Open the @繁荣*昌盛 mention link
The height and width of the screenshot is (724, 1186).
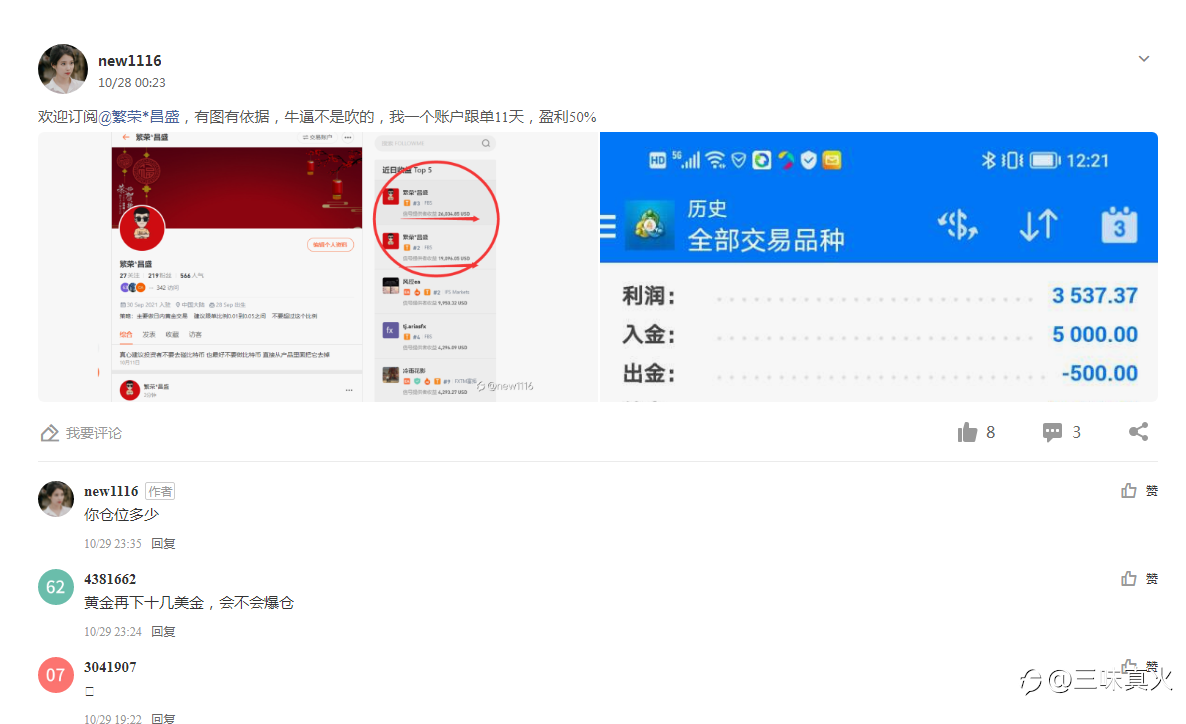point(139,117)
